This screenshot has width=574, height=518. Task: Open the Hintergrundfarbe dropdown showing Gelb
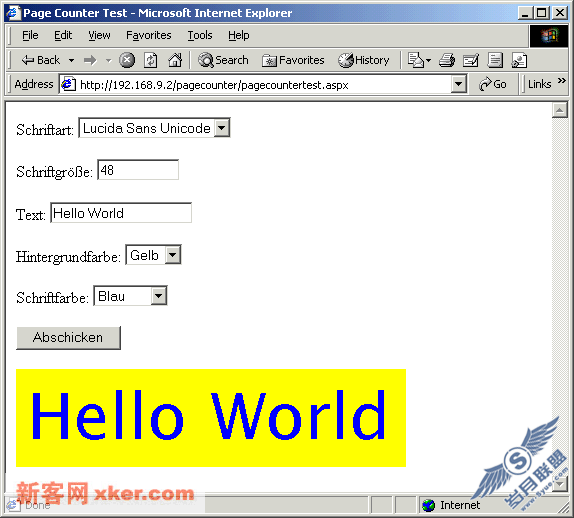pos(153,255)
